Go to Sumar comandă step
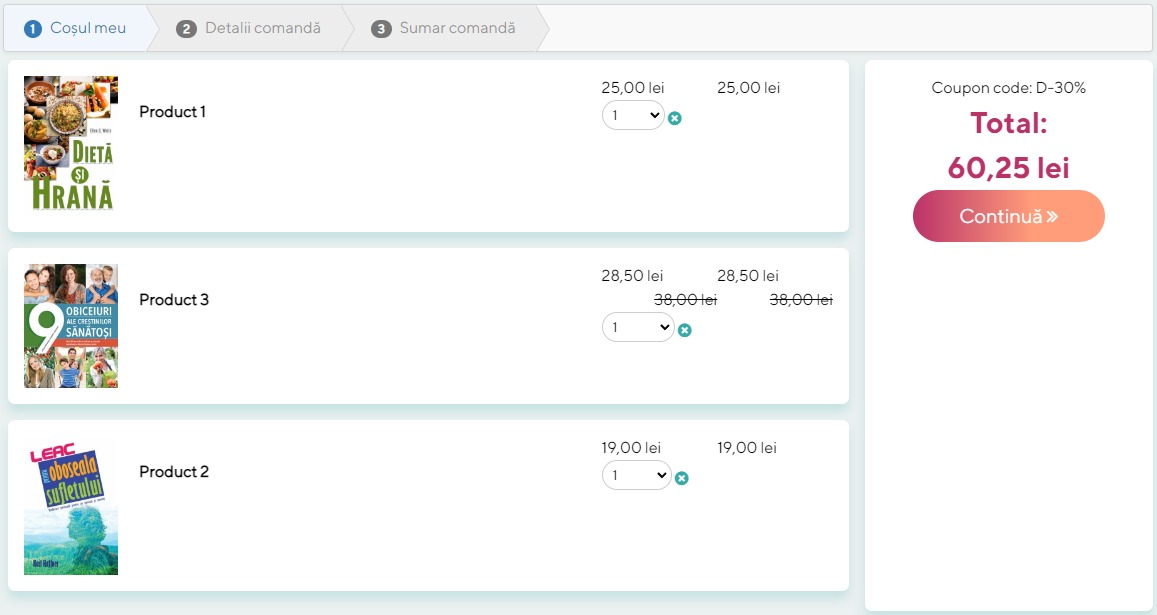 pos(443,28)
